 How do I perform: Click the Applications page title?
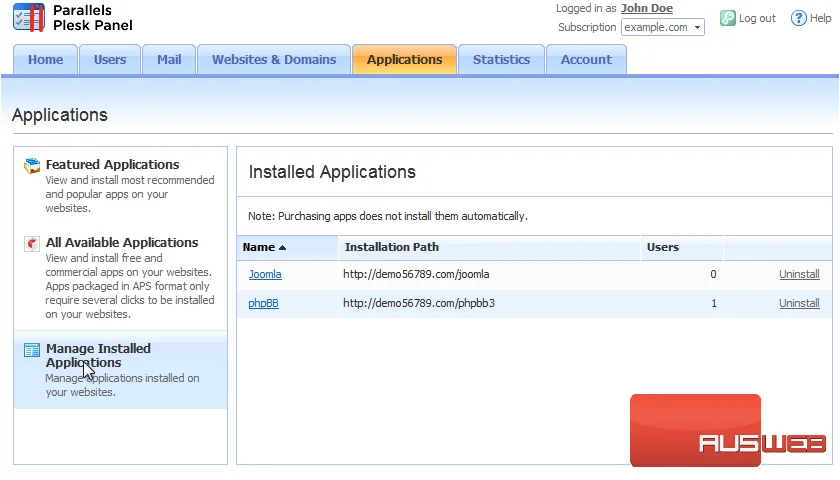point(60,115)
